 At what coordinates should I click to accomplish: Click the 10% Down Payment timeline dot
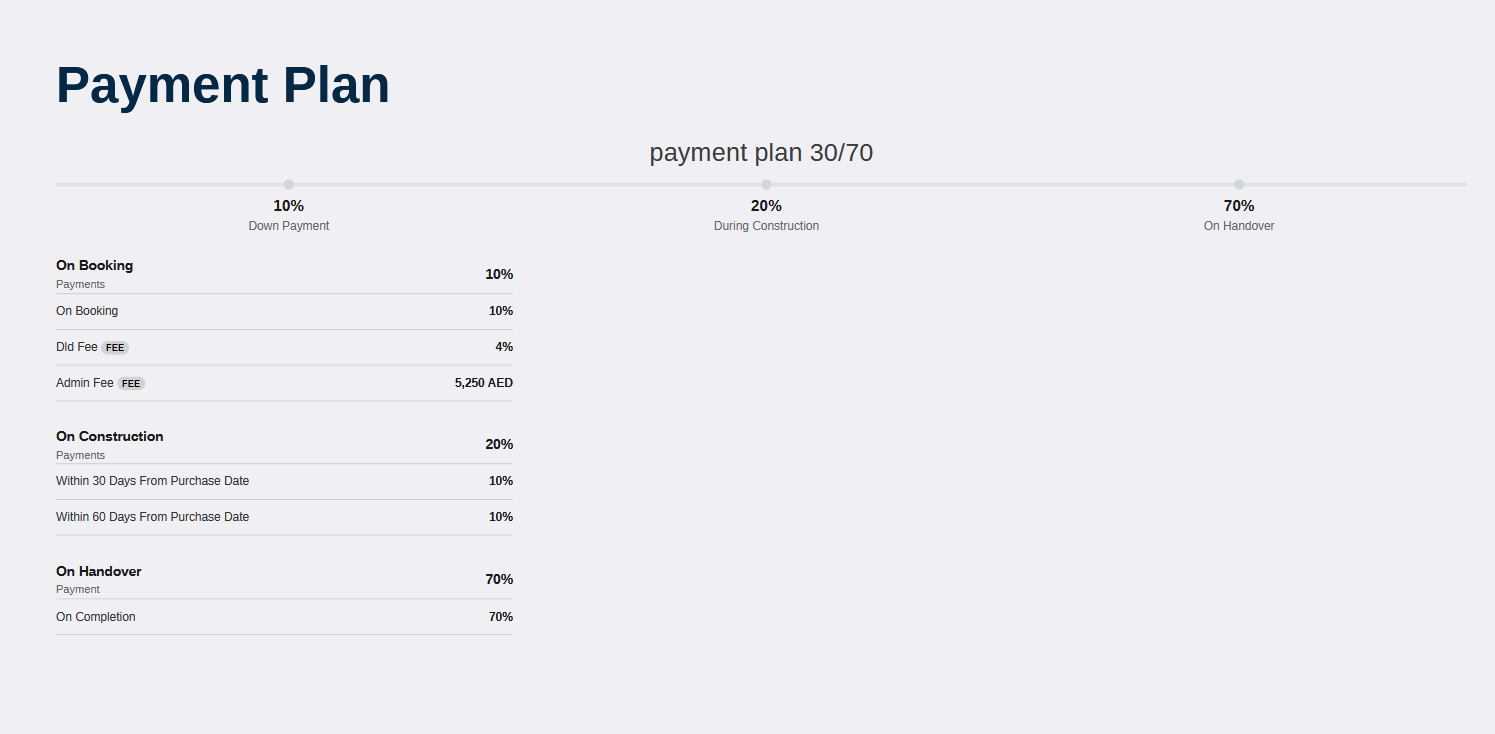tap(289, 184)
